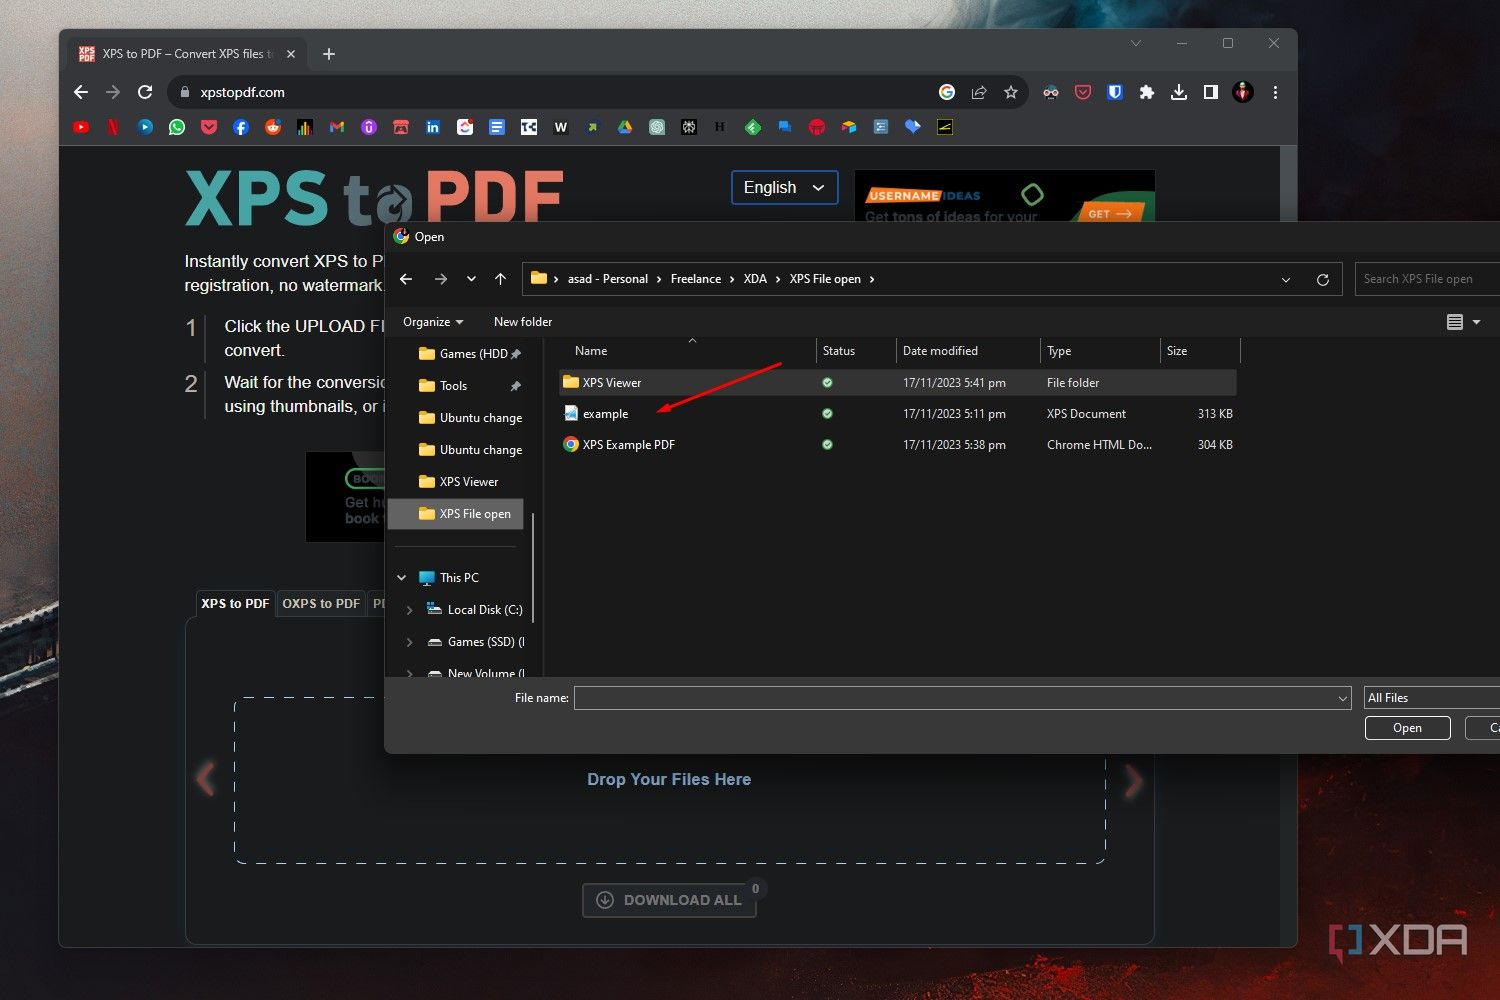Open the YouTube bookmark in Chrome
Image resolution: width=1500 pixels, height=1000 pixels.
[x=81, y=127]
